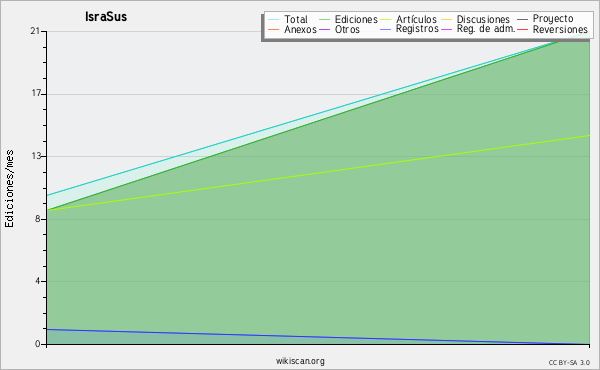This screenshot has width=600, height=370.
Task: Click the Proyecto legend entry
Action: coord(553,19)
